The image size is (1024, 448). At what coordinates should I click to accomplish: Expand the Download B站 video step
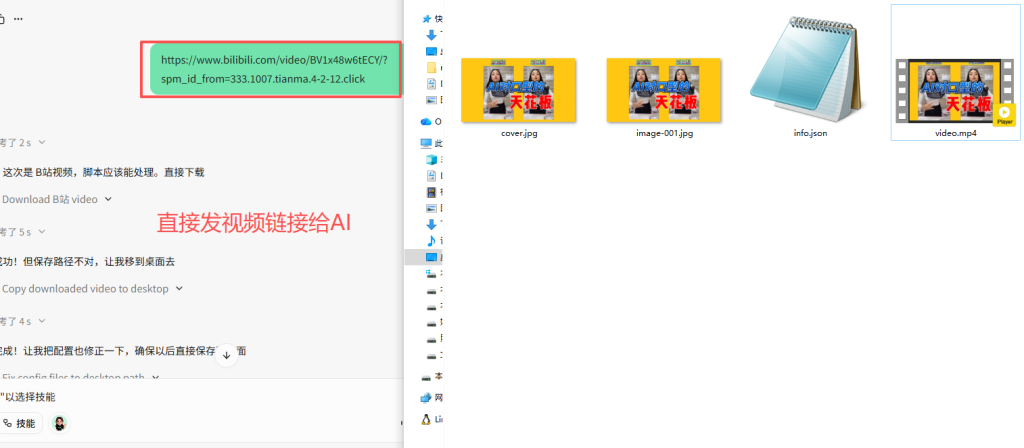point(57,199)
